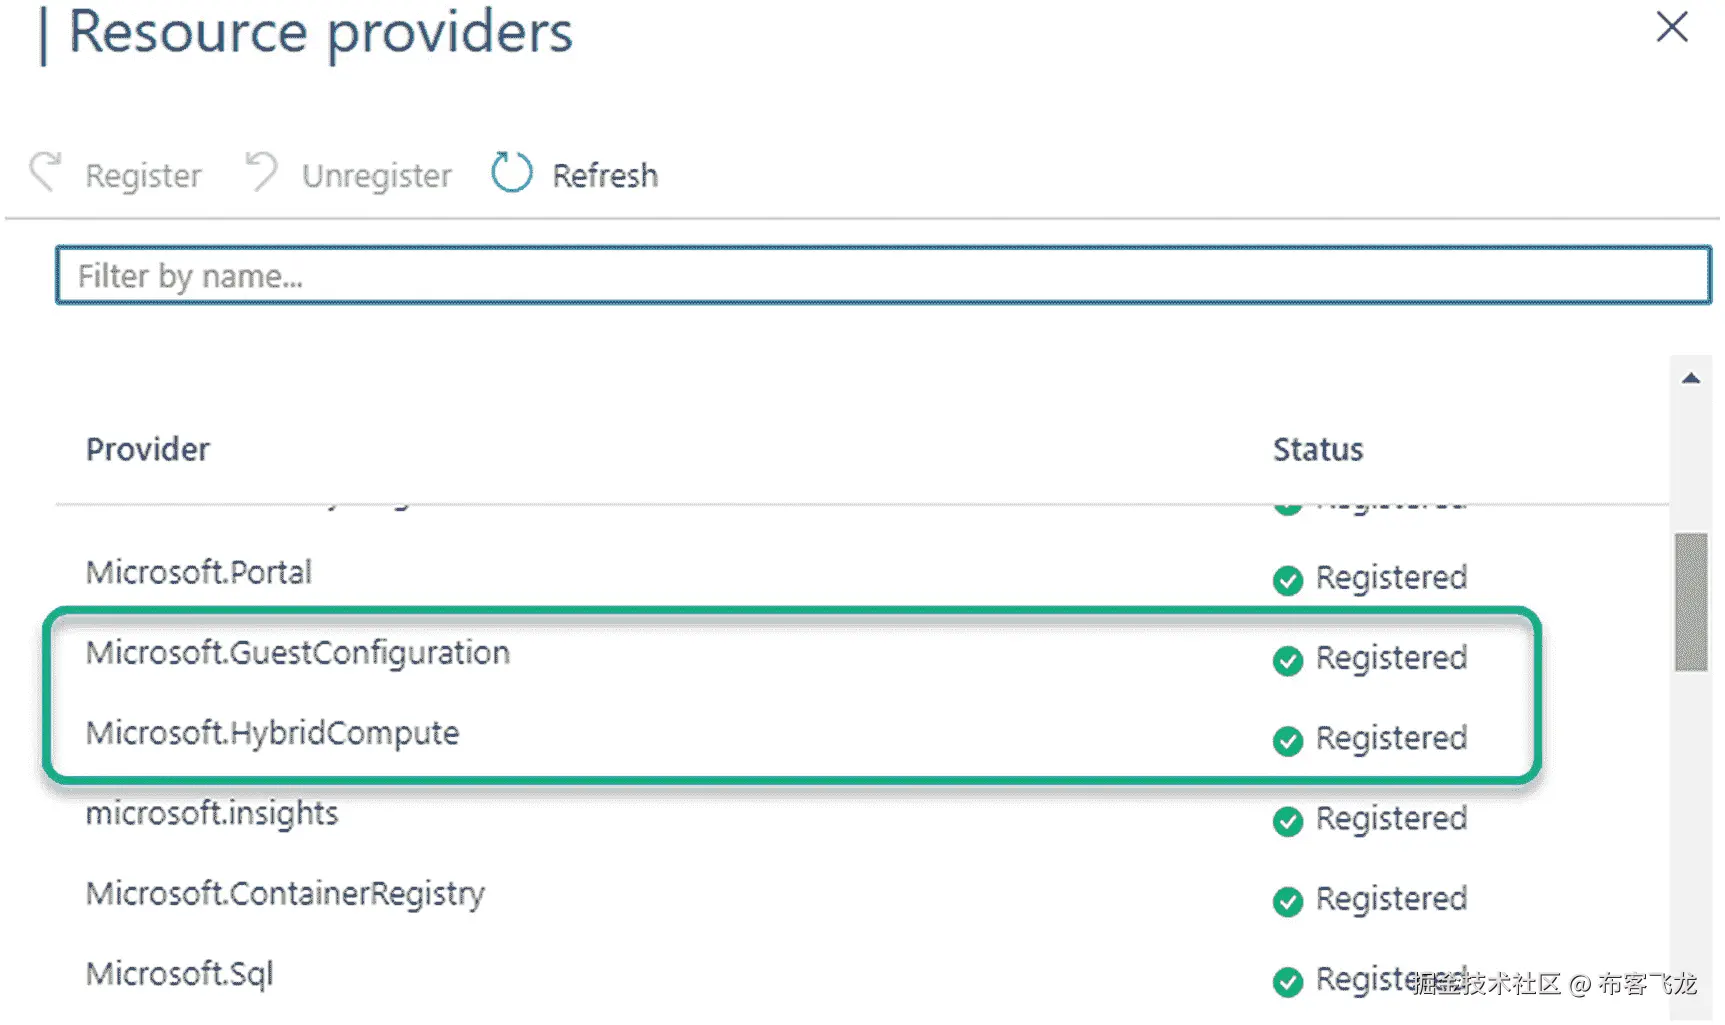1725x1025 pixels.
Task: Sort by the Provider column header
Action: (148, 450)
